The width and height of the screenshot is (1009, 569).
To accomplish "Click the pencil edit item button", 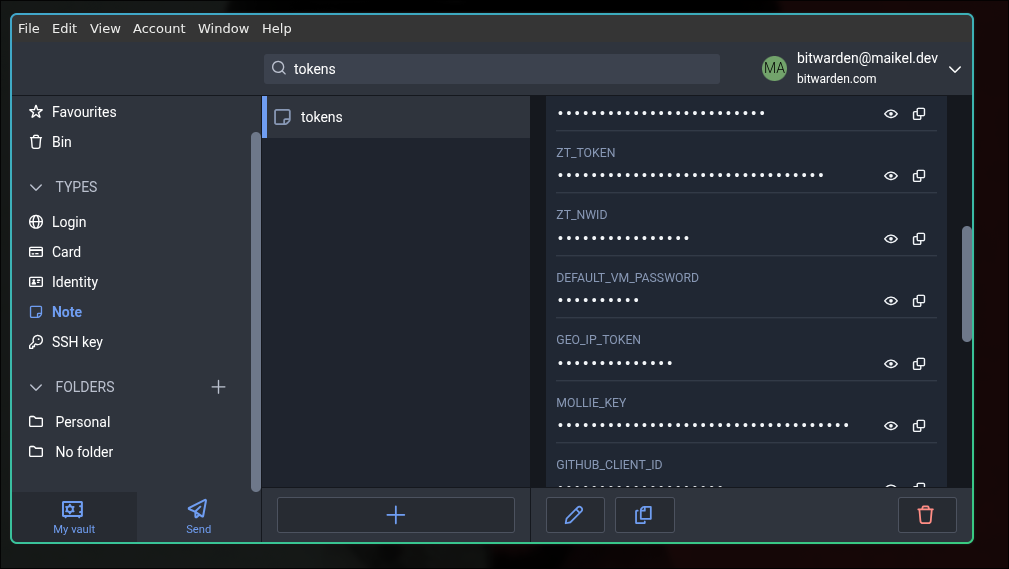I will click(x=574, y=515).
